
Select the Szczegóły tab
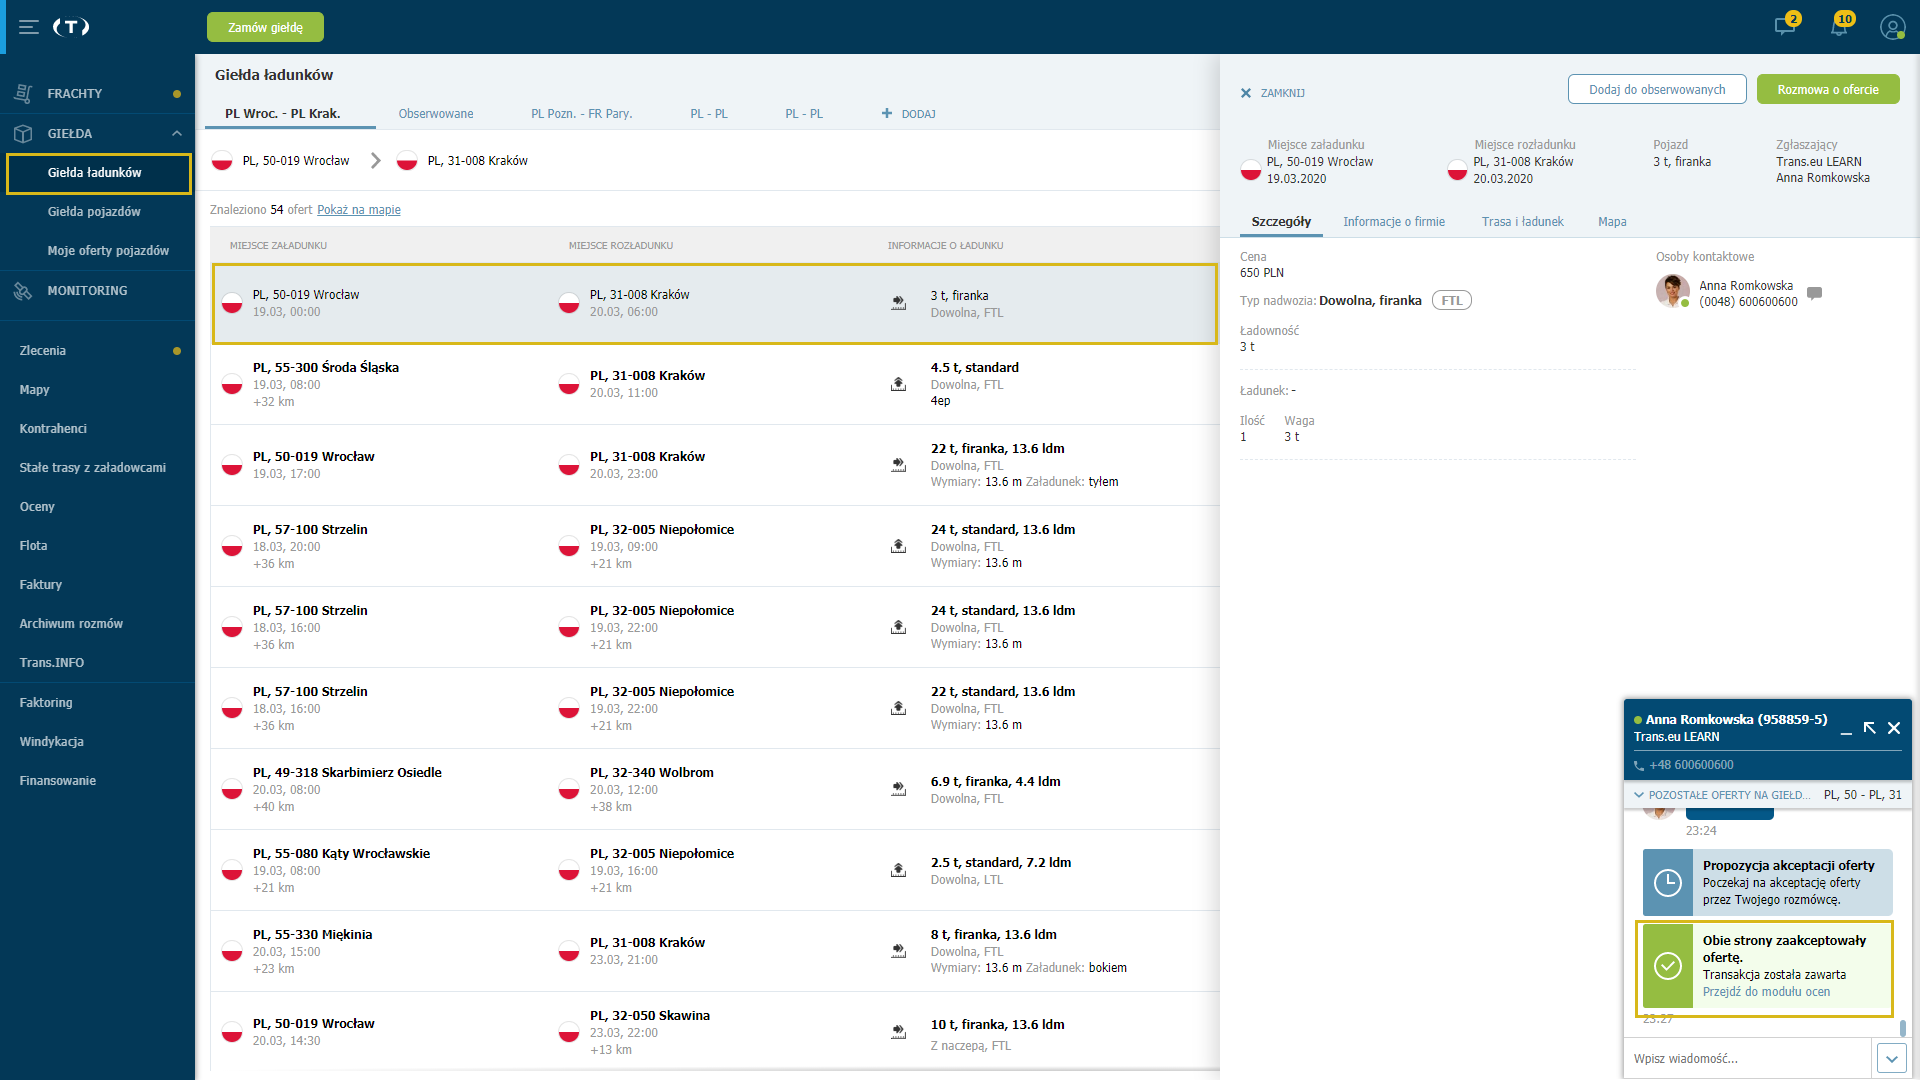(x=1281, y=221)
